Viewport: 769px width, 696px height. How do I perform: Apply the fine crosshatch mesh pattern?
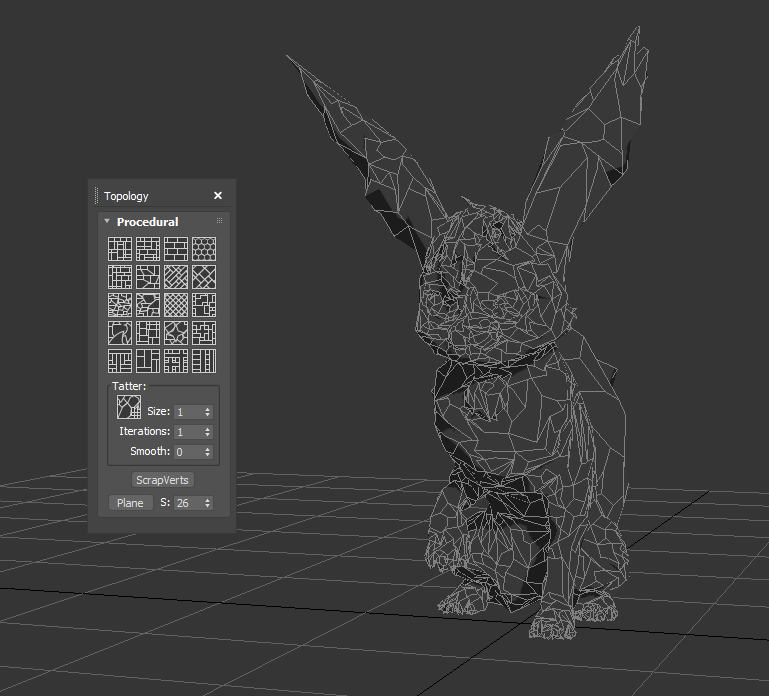pos(176,305)
